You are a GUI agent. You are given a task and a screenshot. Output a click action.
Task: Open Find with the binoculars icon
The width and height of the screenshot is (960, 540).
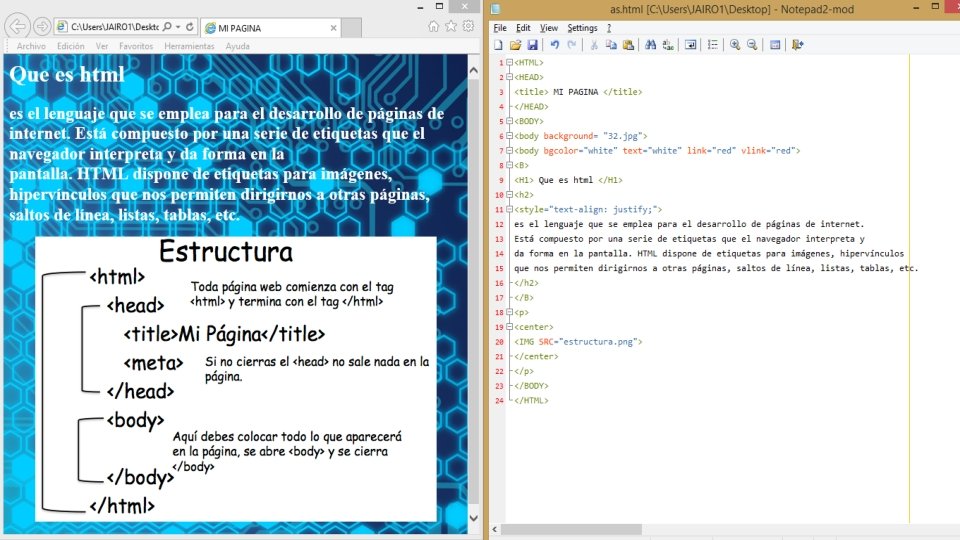click(x=650, y=45)
